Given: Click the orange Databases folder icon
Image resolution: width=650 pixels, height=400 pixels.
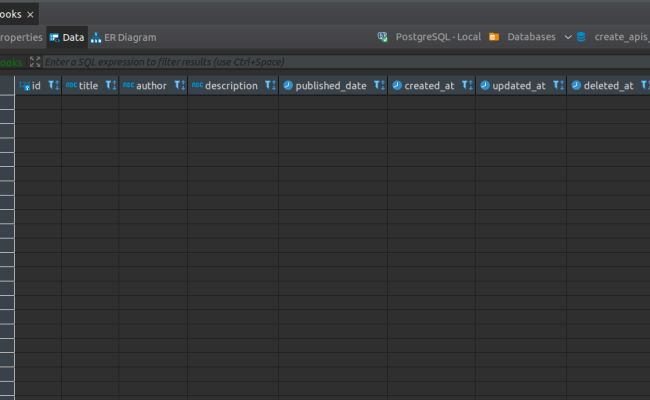Looking at the screenshot, I should coord(494,37).
